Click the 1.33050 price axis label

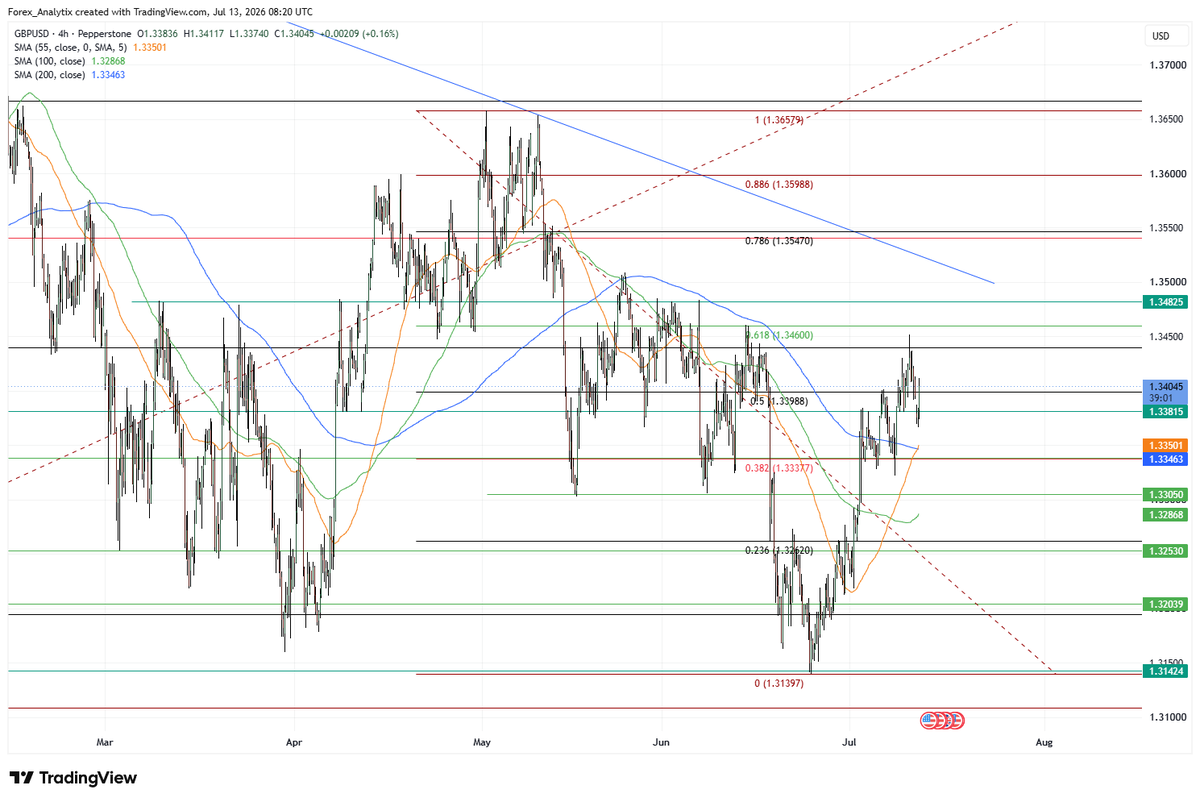(1167, 494)
